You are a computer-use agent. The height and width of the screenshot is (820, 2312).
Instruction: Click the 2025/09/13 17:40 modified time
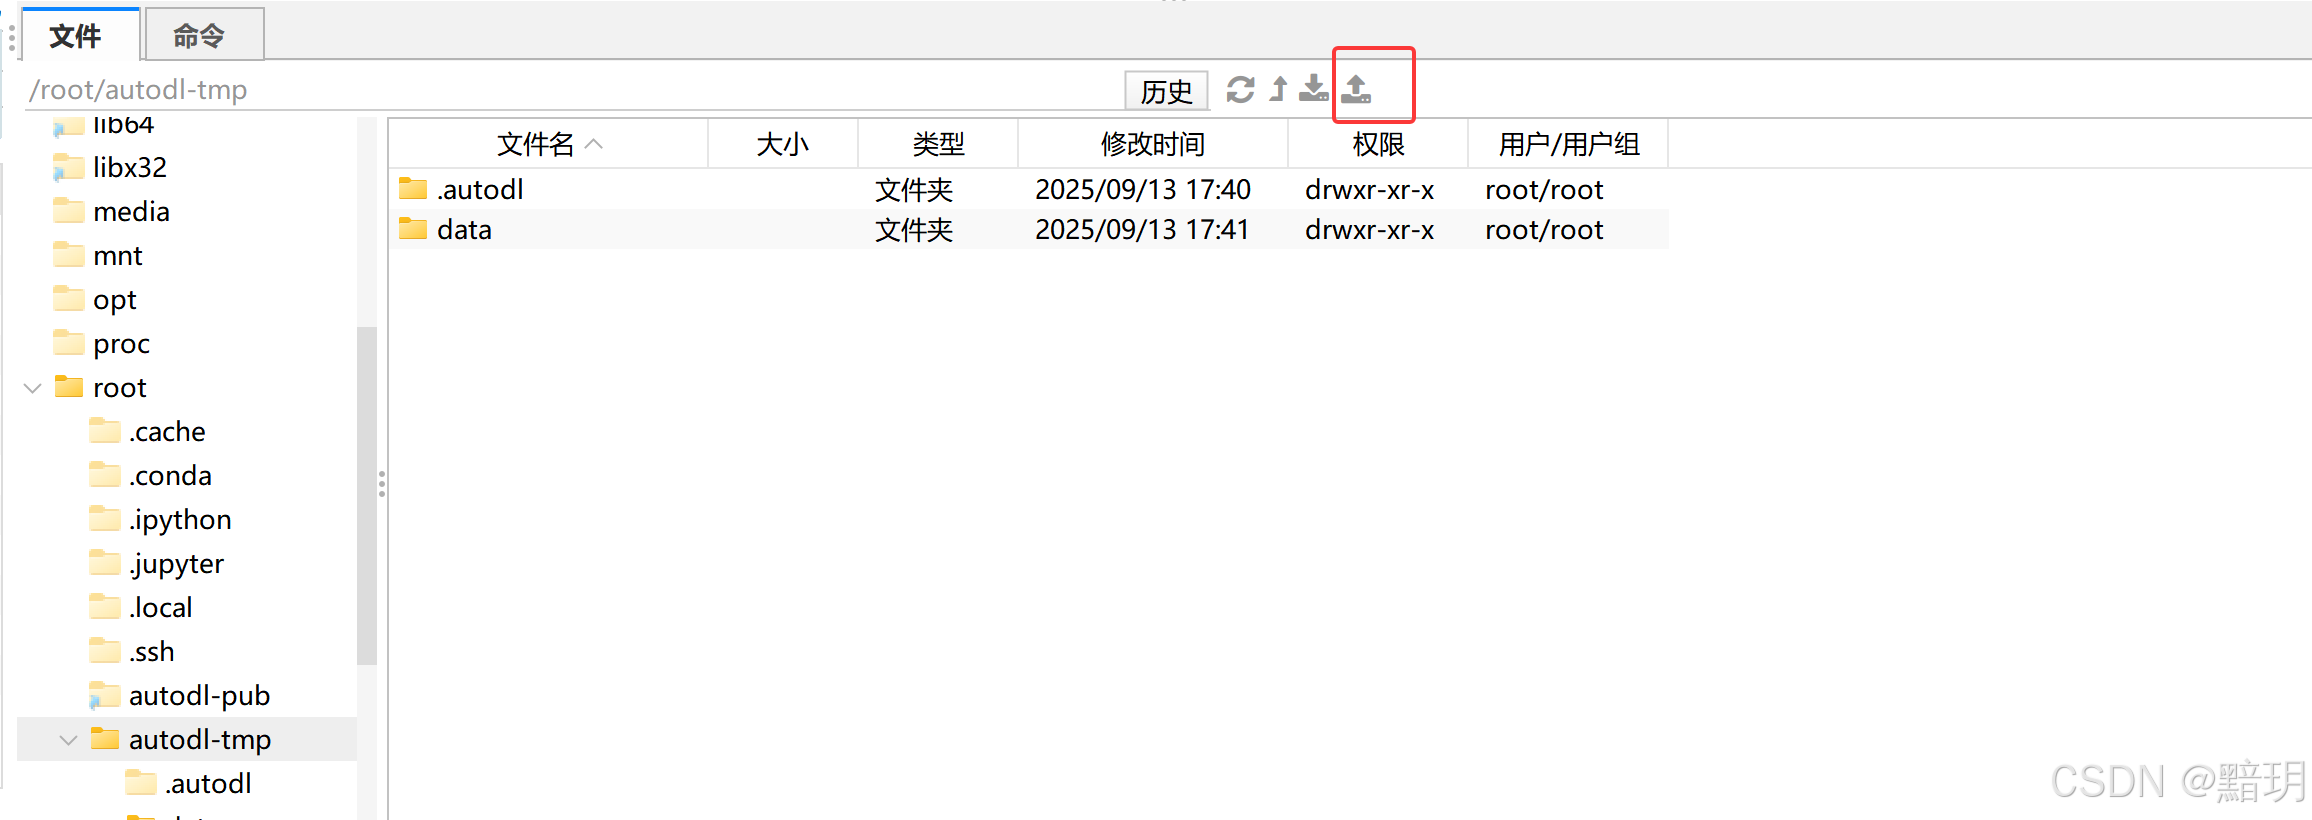point(1143,189)
